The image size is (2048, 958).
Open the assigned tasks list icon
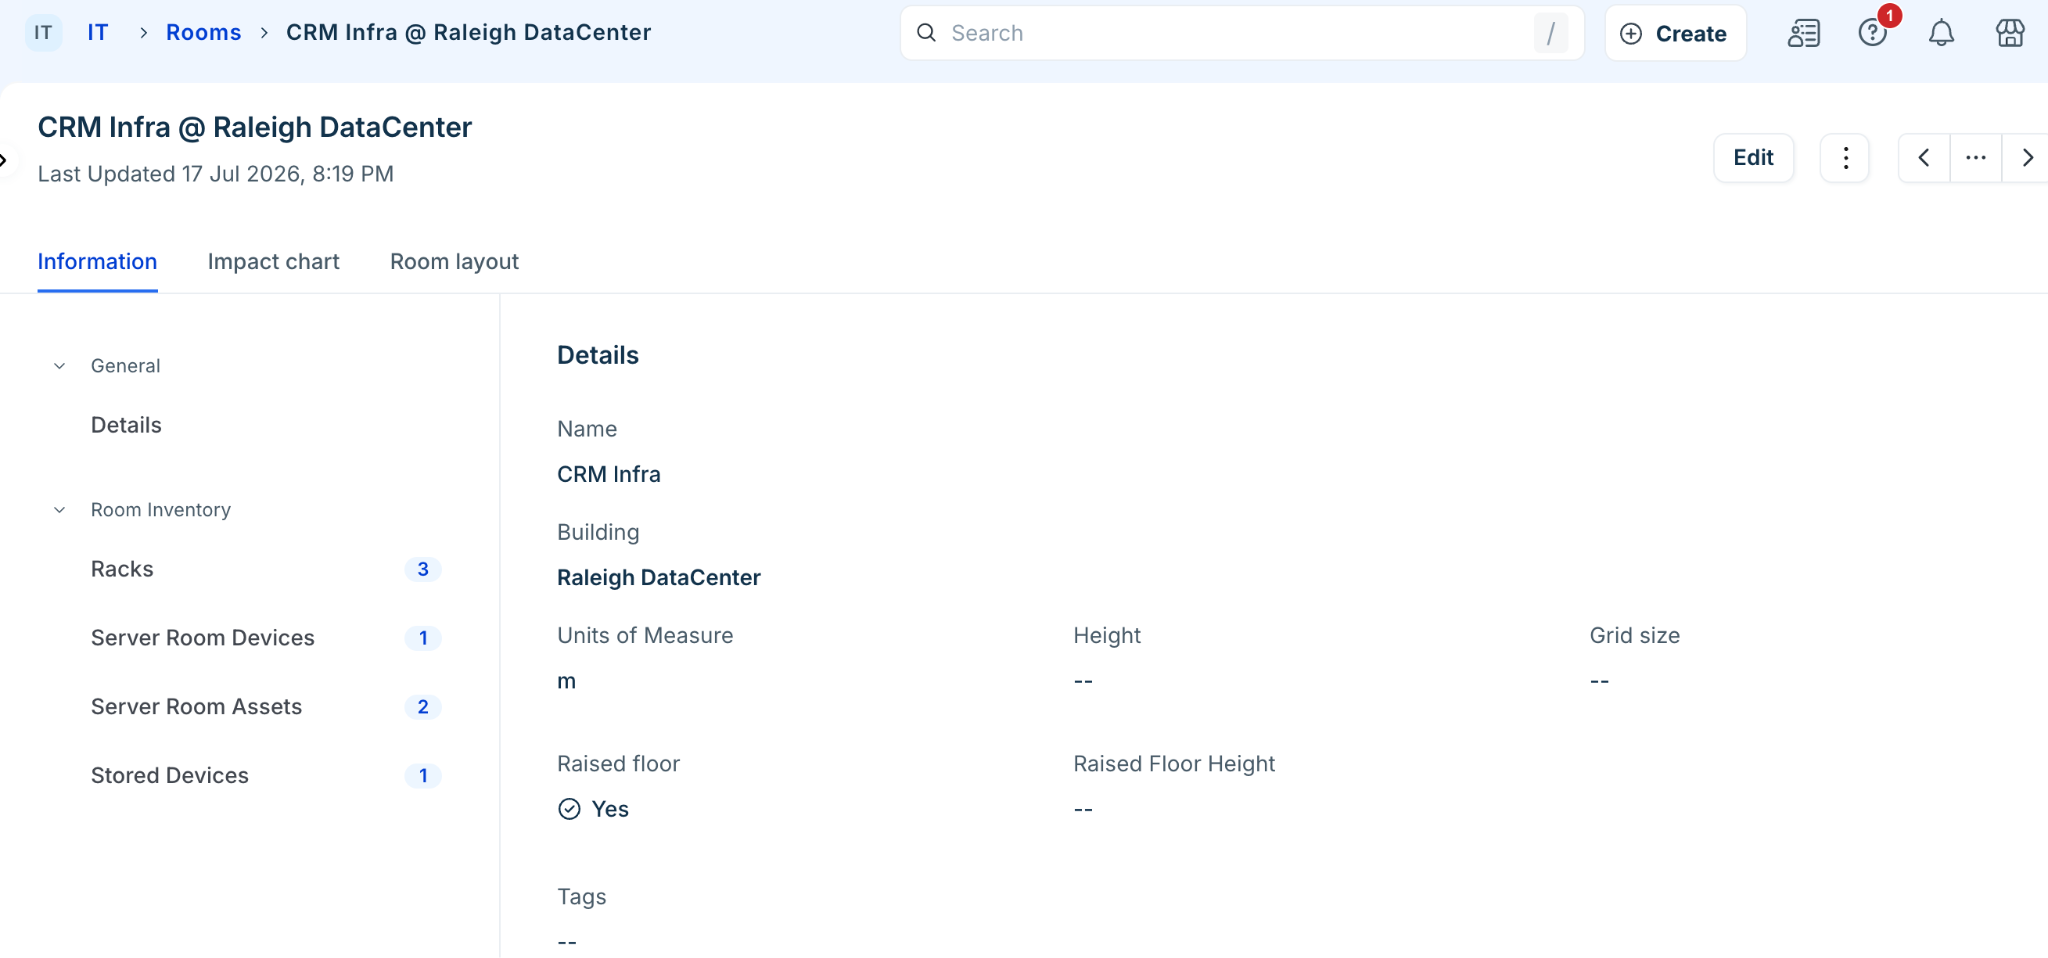(1804, 33)
